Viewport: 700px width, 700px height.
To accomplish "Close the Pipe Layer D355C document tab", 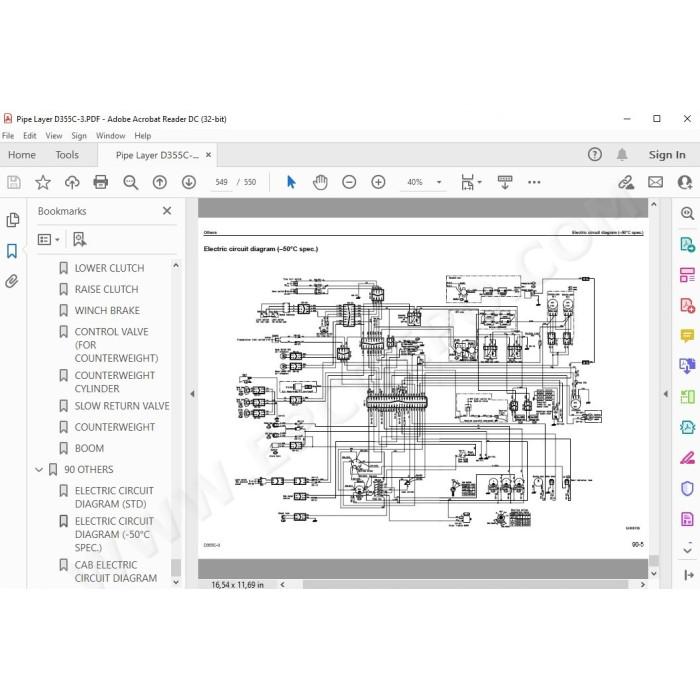I will tap(208, 155).
